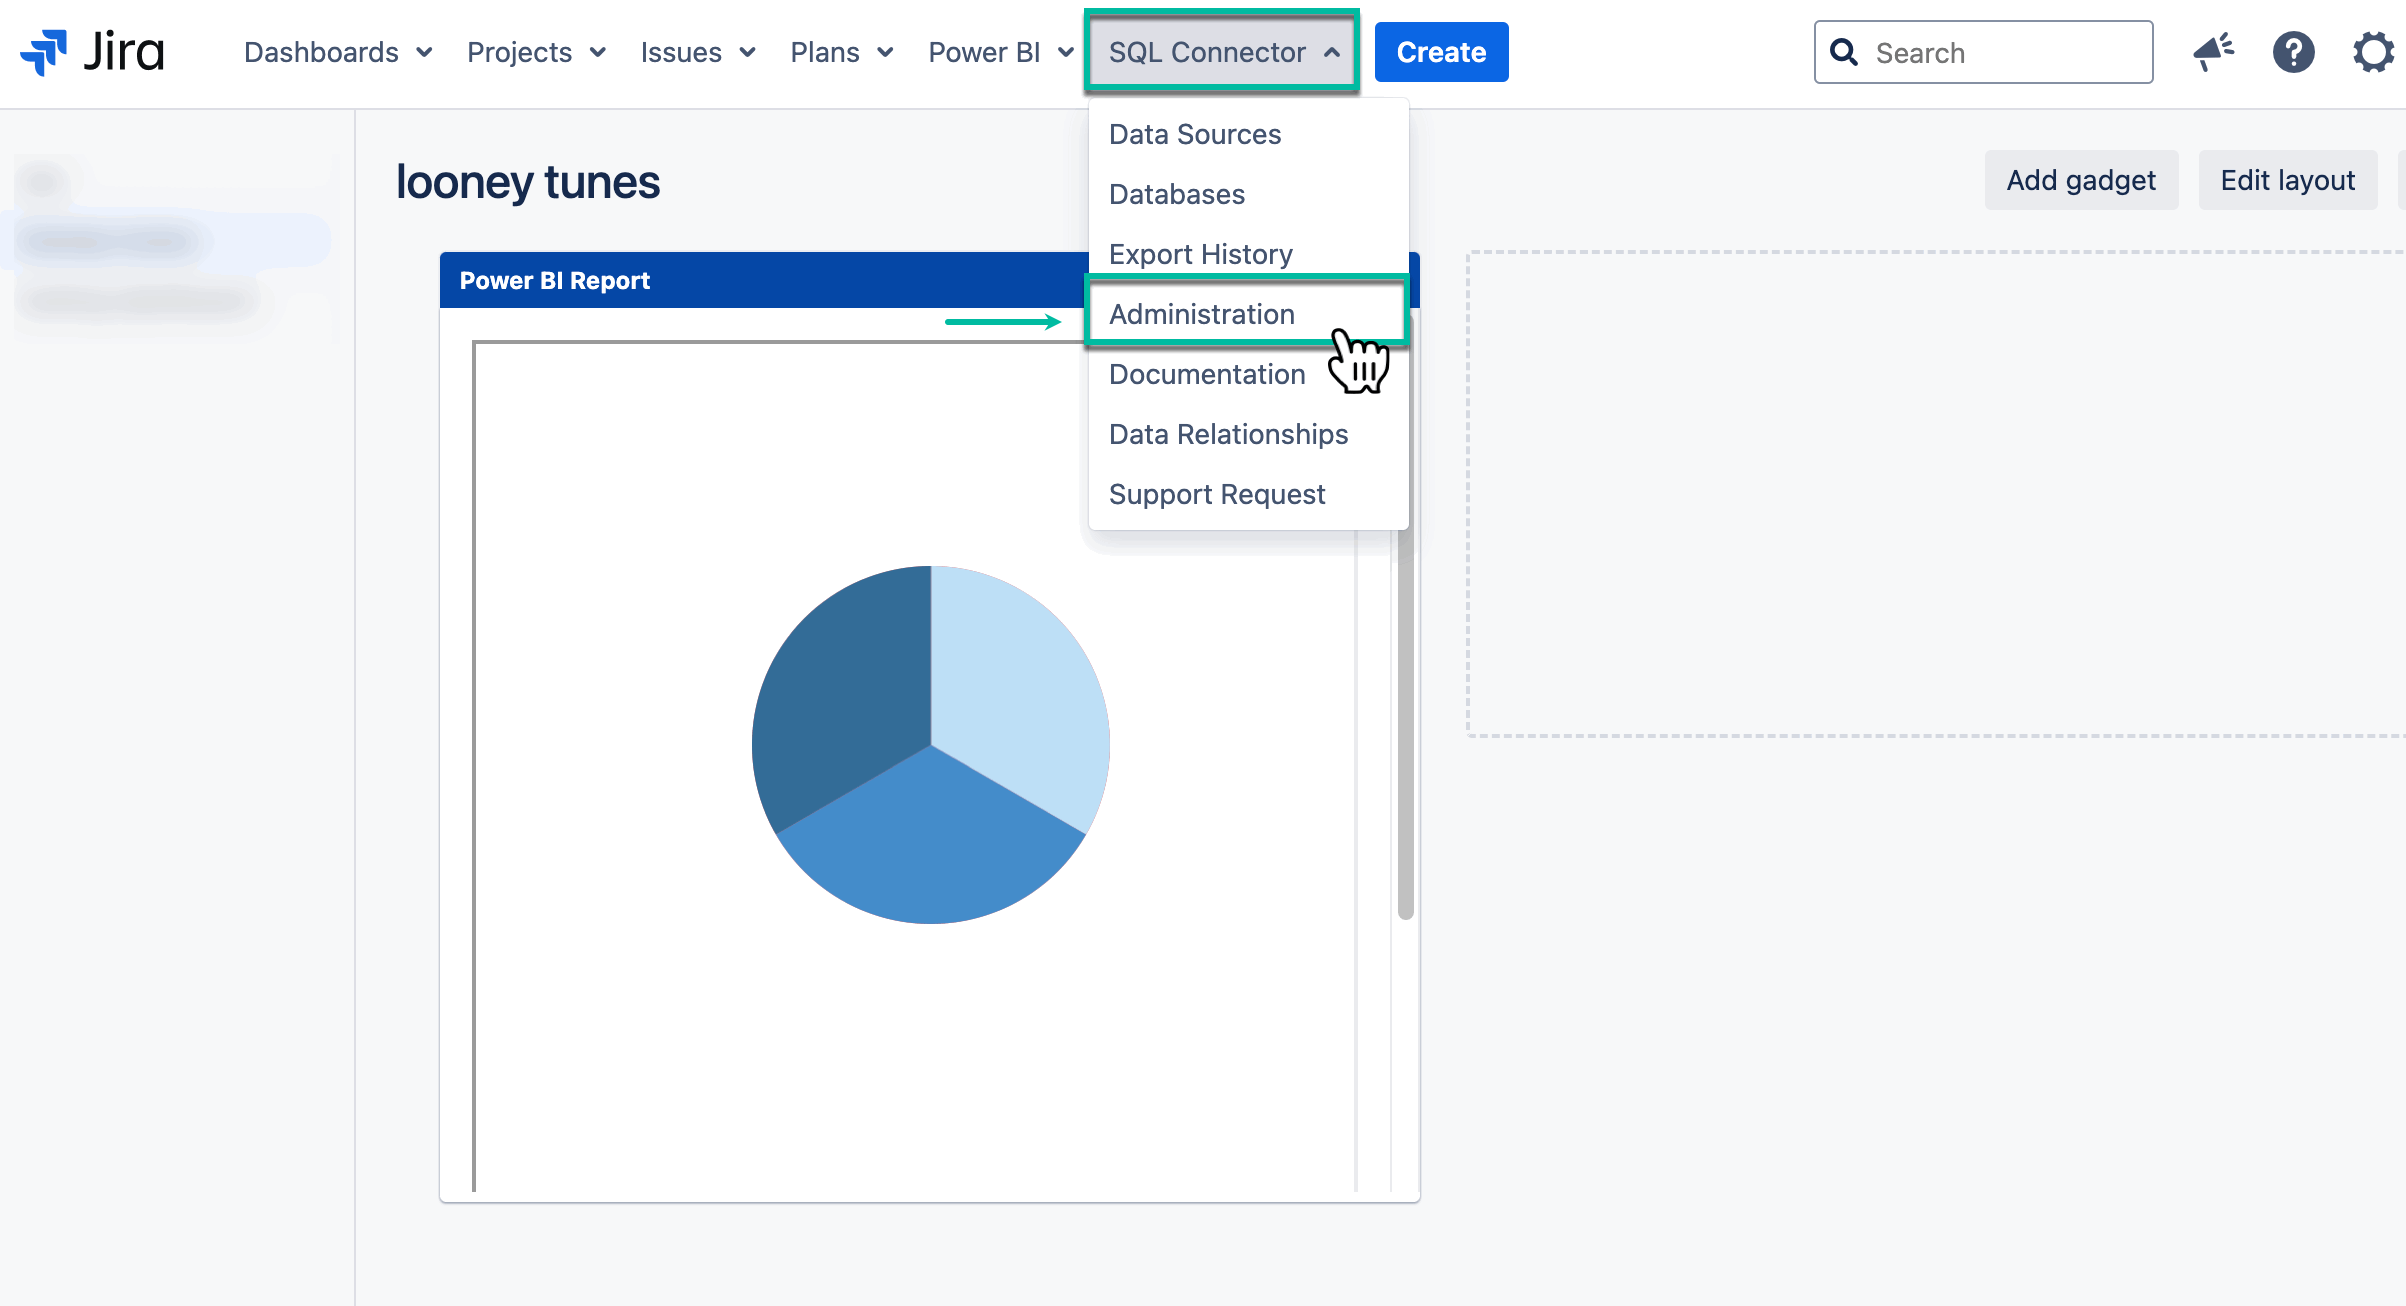Click the Edit layout button
The height and width of the screenshot is (1306, 2406).
(2287, 180)
